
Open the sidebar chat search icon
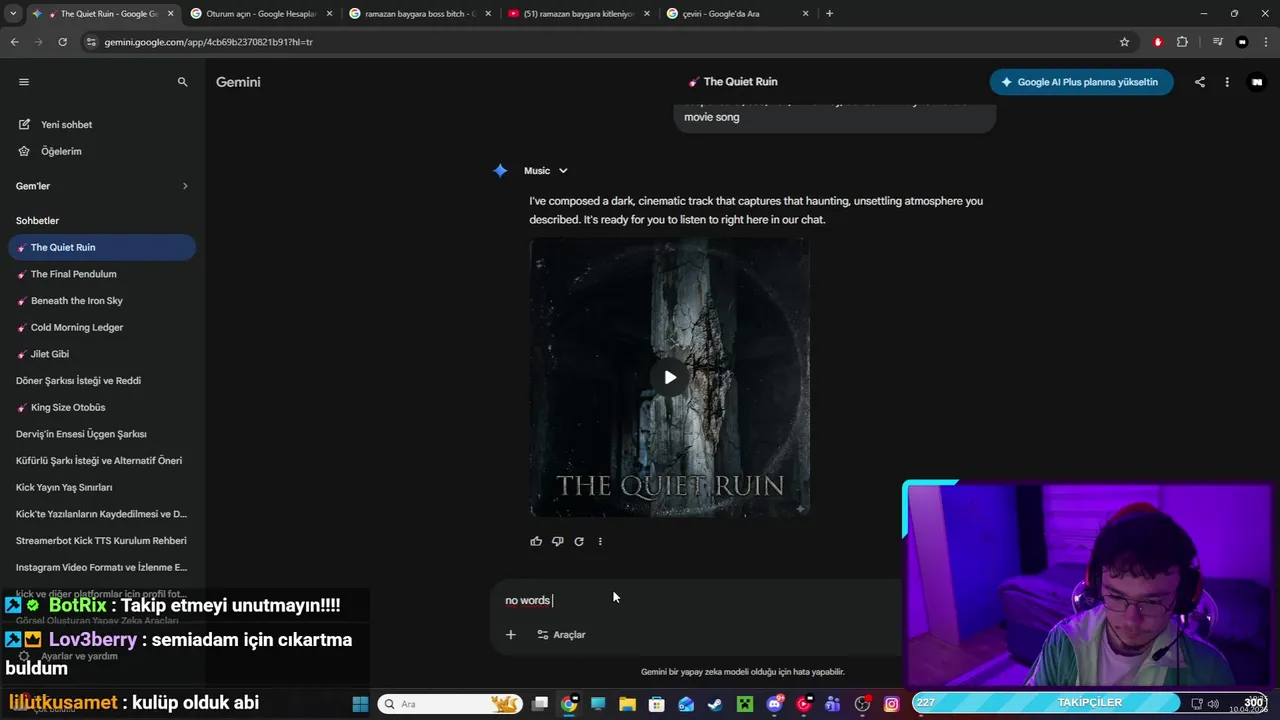tap(182, 82)
